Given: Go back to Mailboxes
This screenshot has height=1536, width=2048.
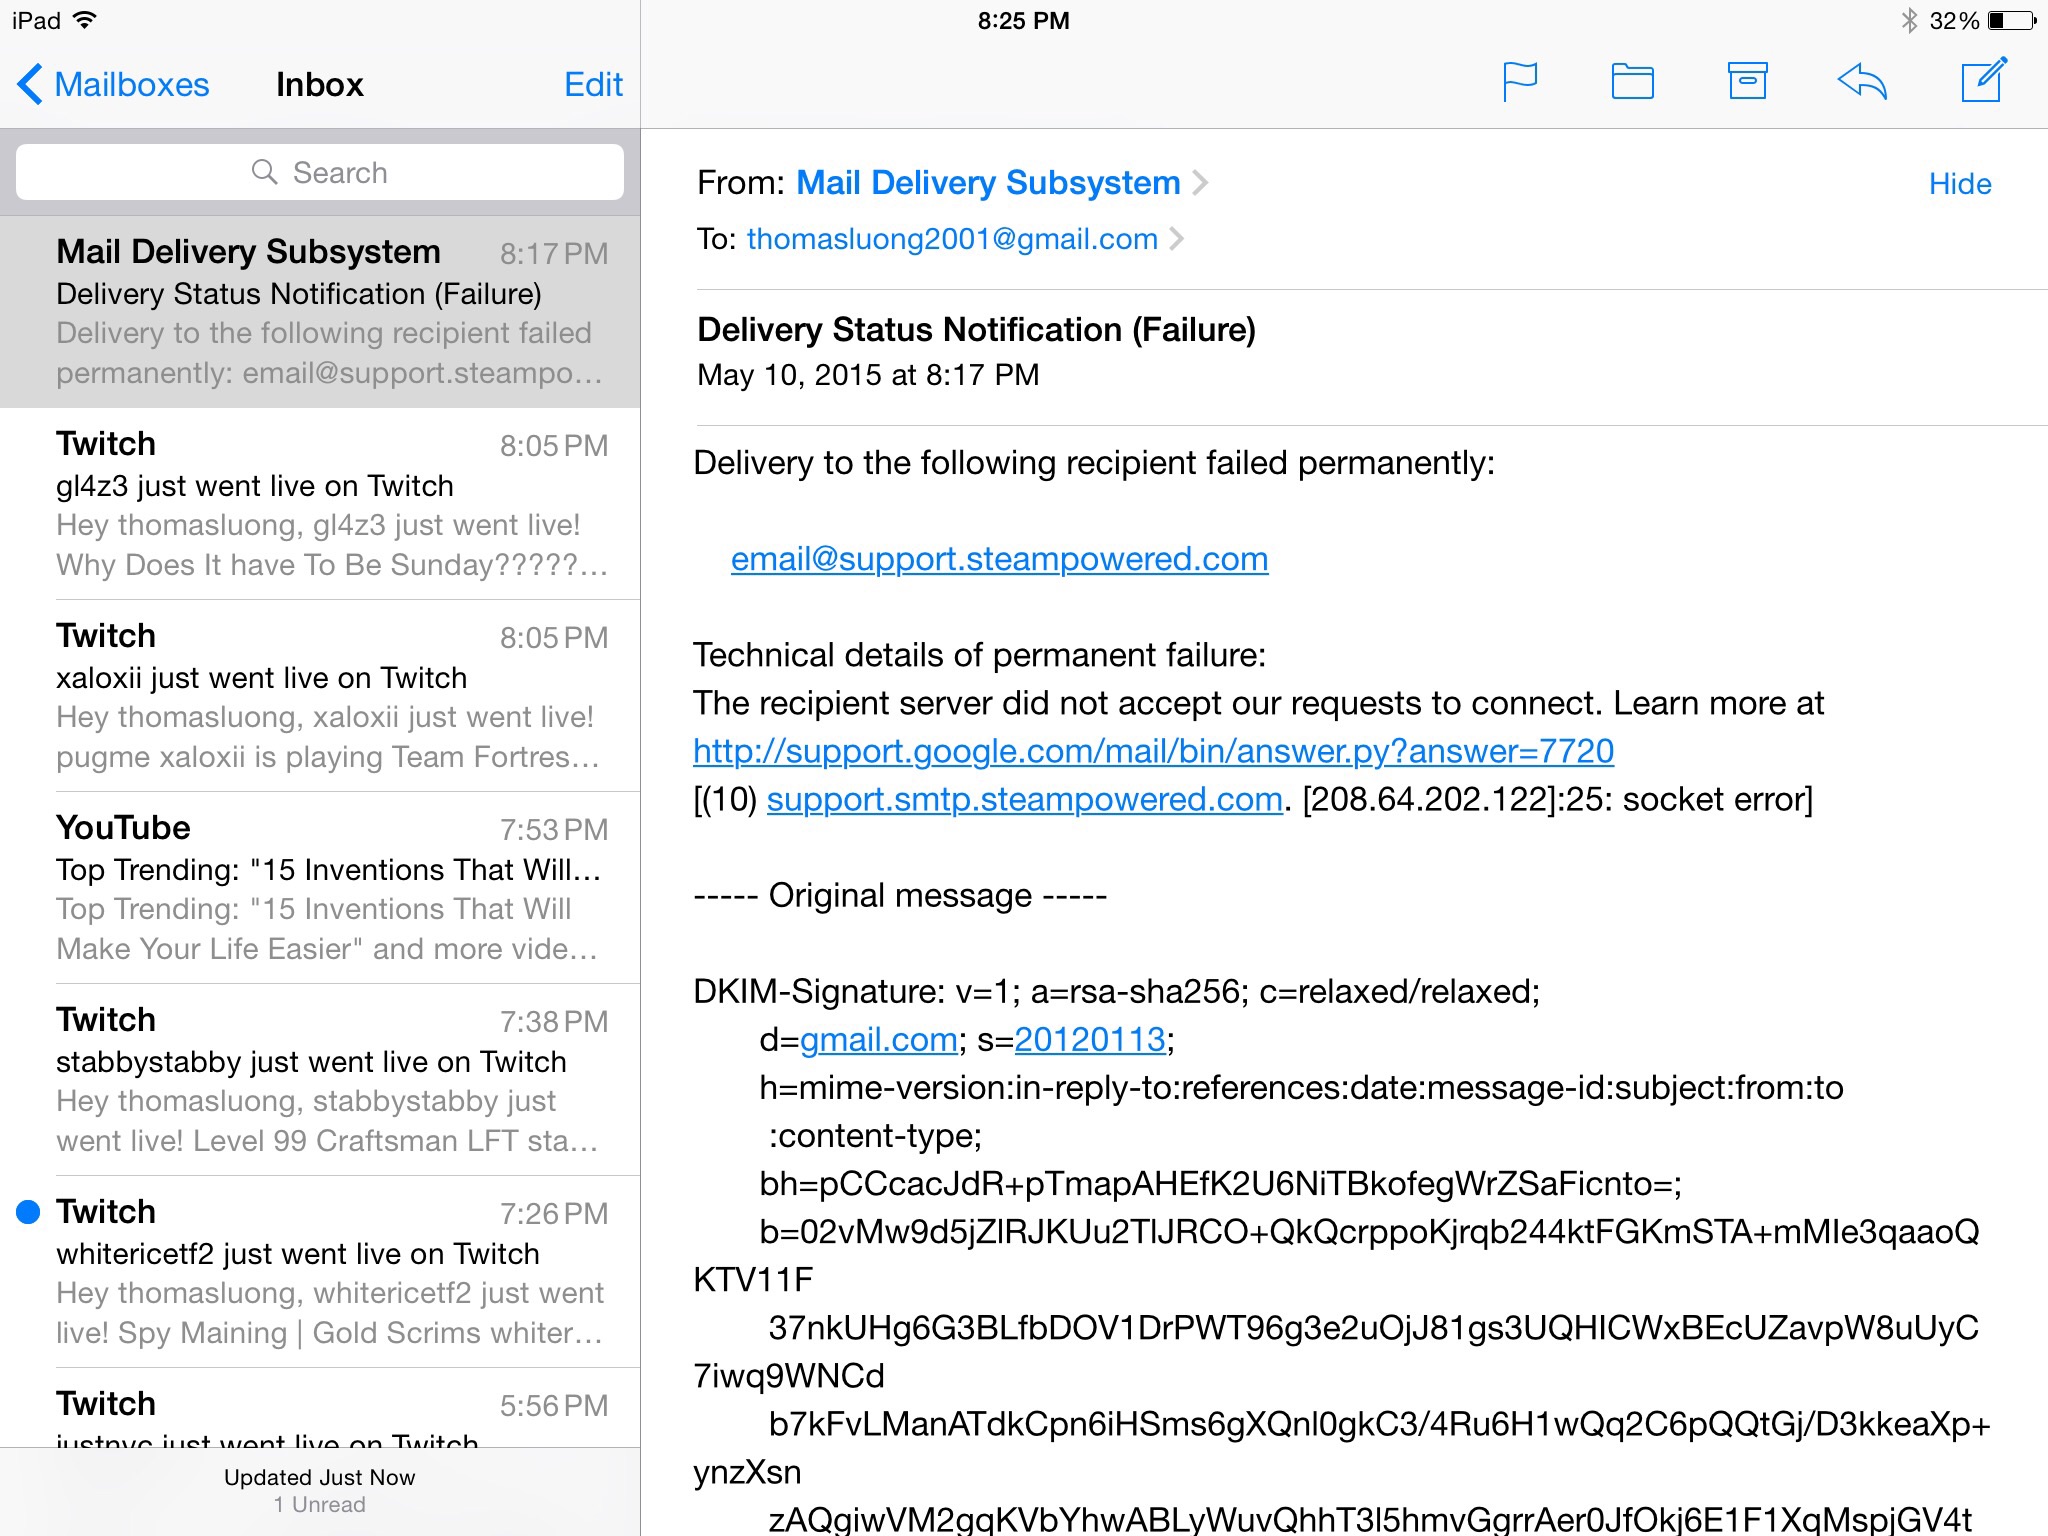Looking at the screenshot, I should (x=114, y=85).
